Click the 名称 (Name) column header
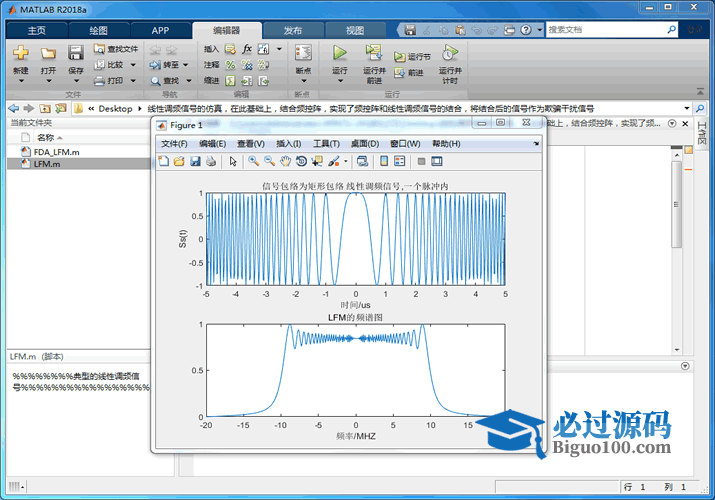 (x=45, y=138)
